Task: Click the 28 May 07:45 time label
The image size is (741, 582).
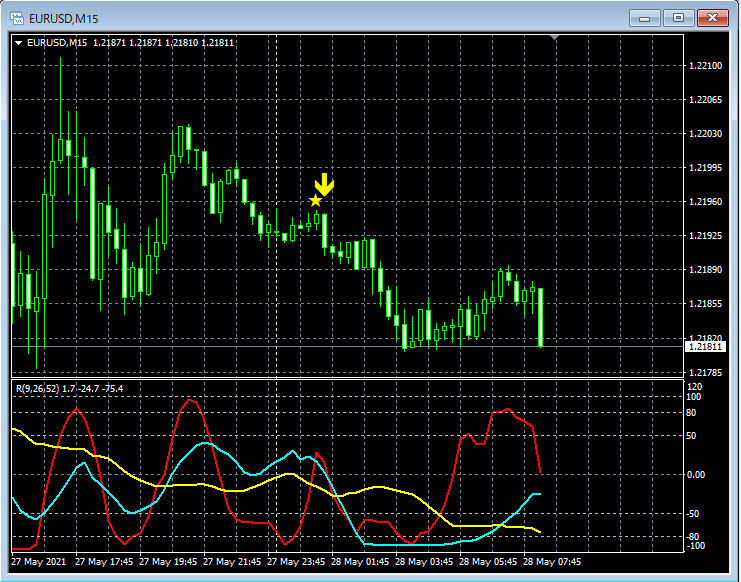Action: (552, 562)
